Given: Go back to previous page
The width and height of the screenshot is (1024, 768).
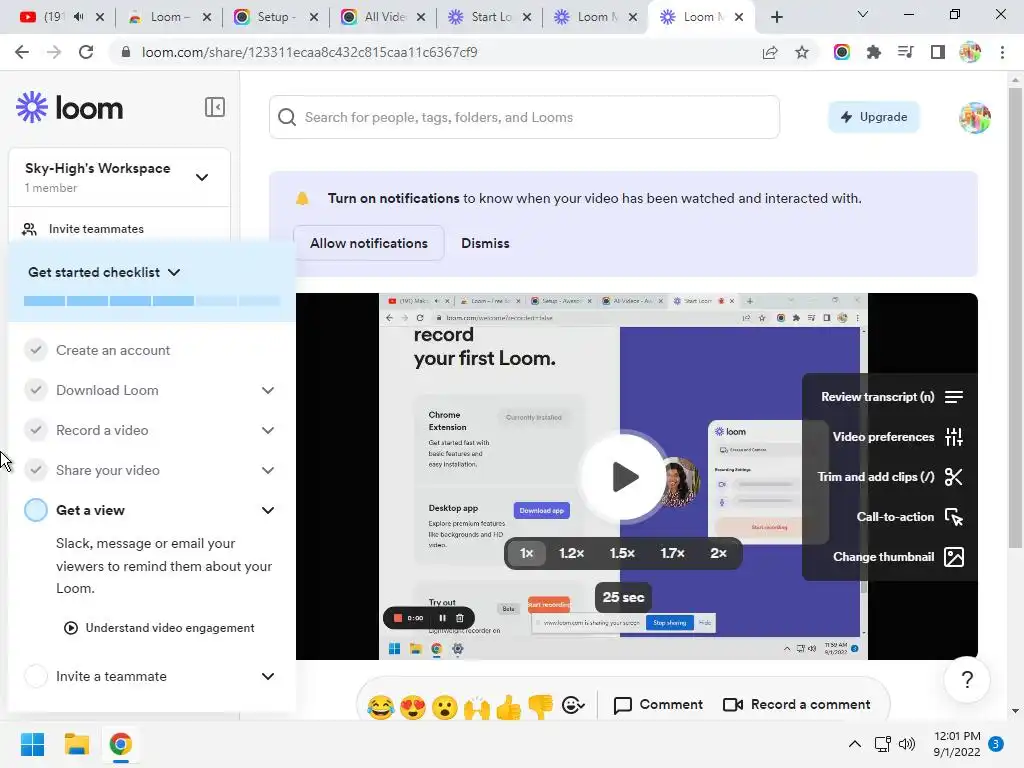Looking at the screenshot, I should coord(22,52).
